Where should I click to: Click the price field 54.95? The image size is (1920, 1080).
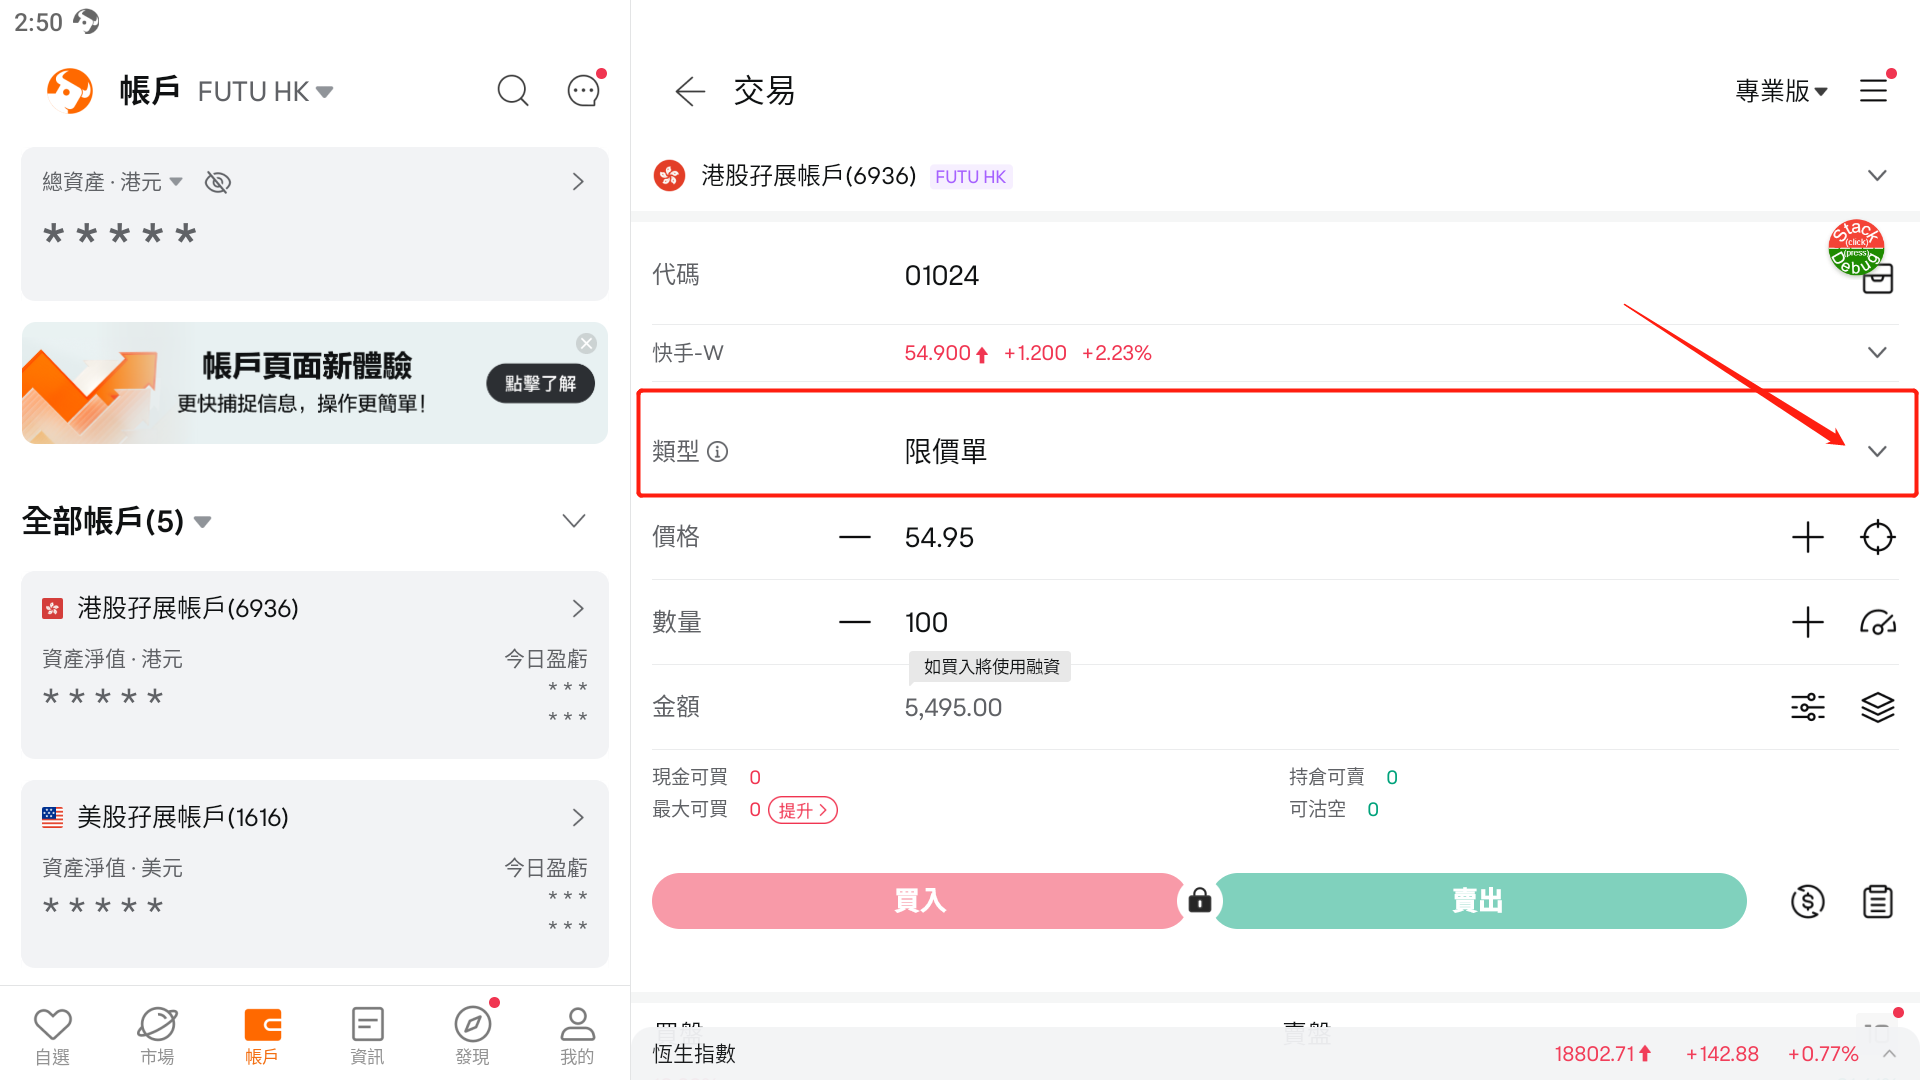(x=939, y=538)
